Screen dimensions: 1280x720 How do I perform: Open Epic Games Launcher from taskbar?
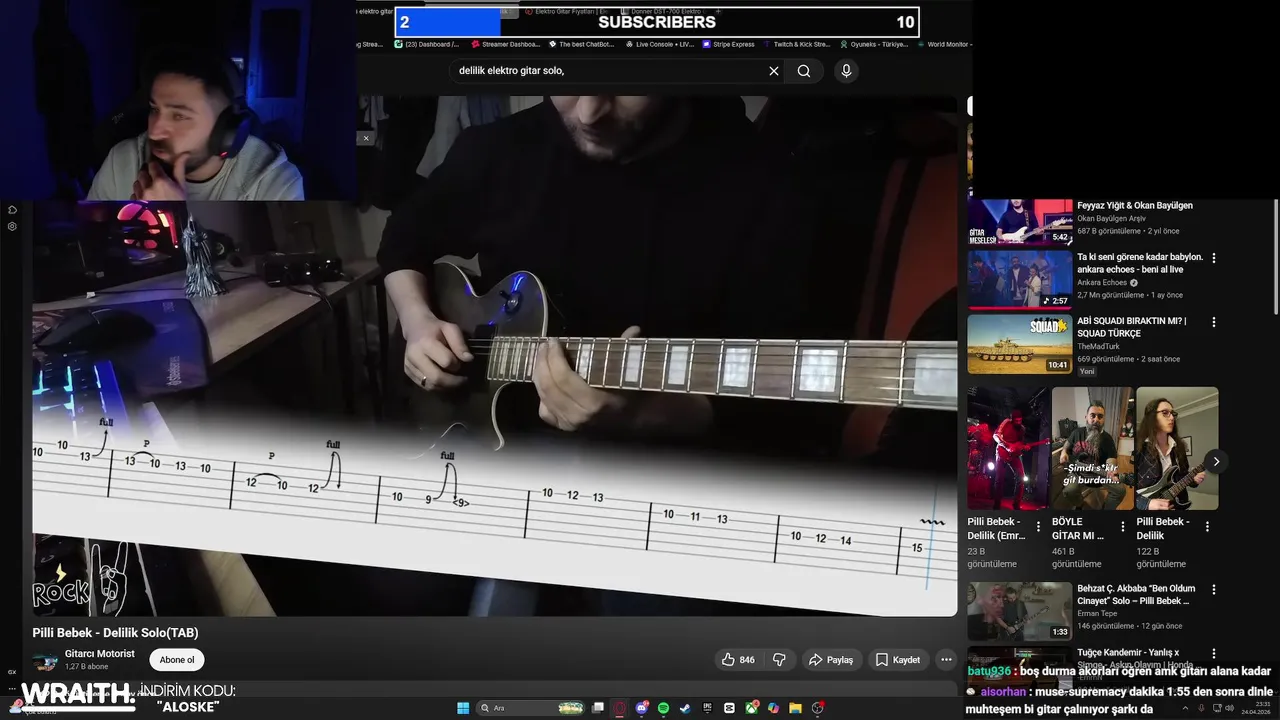point(707,708)
